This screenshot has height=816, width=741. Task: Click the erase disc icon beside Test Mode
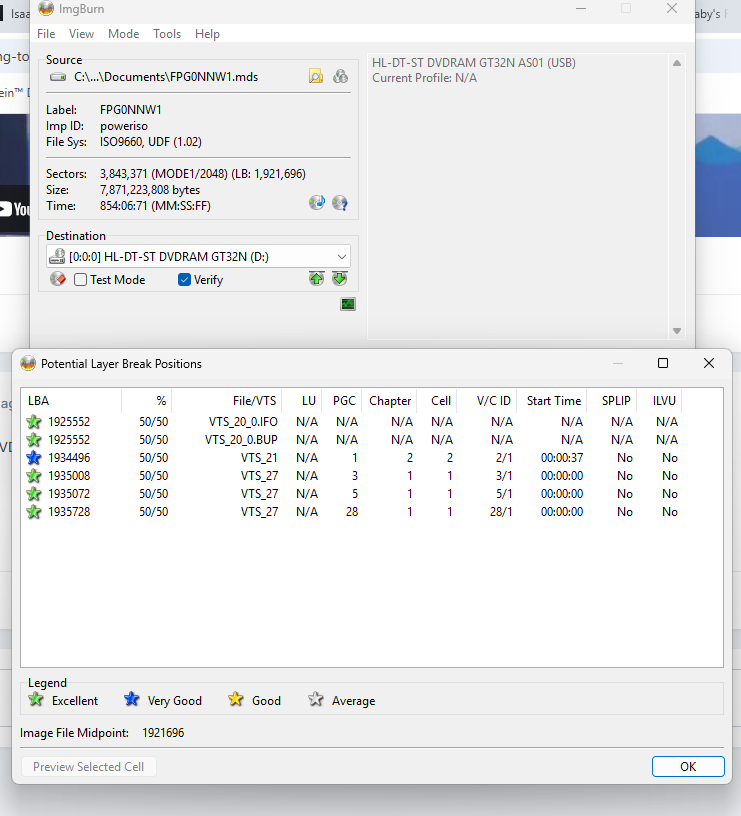click(57, 280)
